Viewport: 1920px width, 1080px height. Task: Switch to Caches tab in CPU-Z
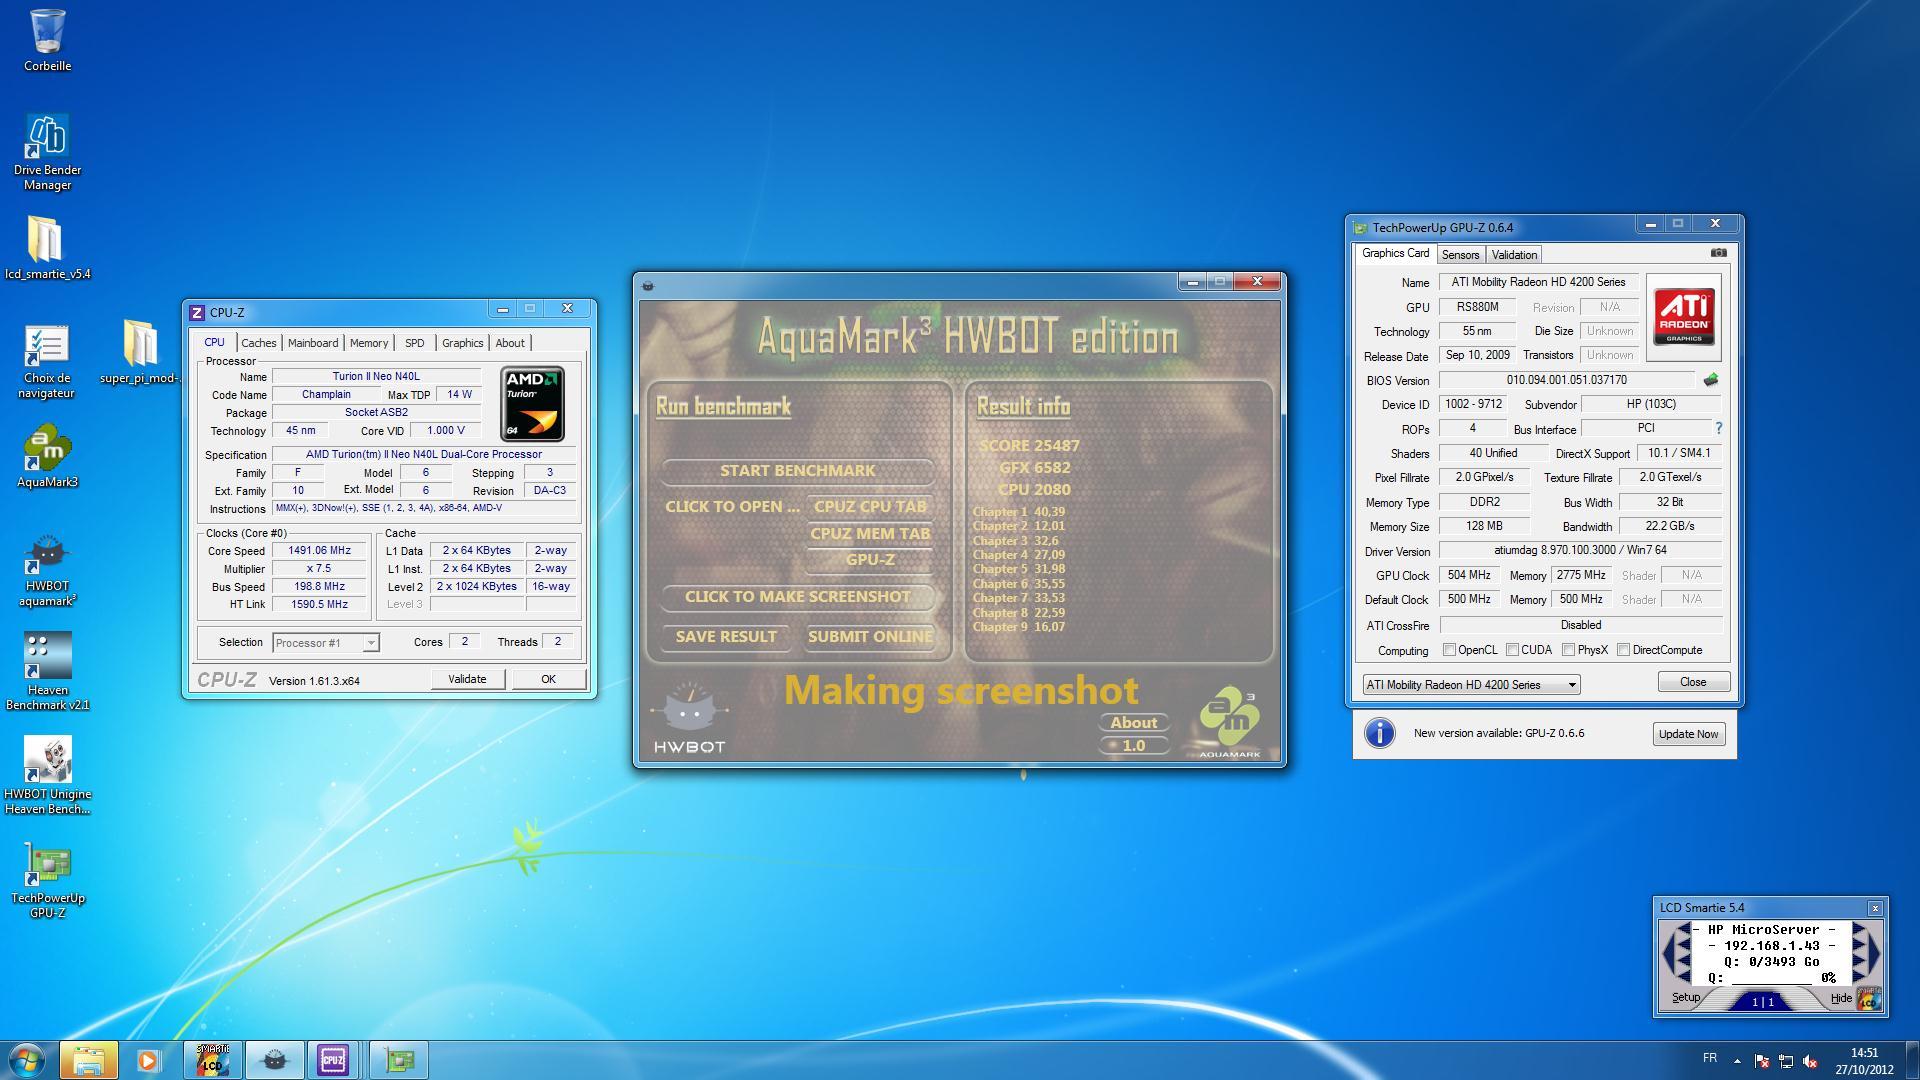[258, 343]
